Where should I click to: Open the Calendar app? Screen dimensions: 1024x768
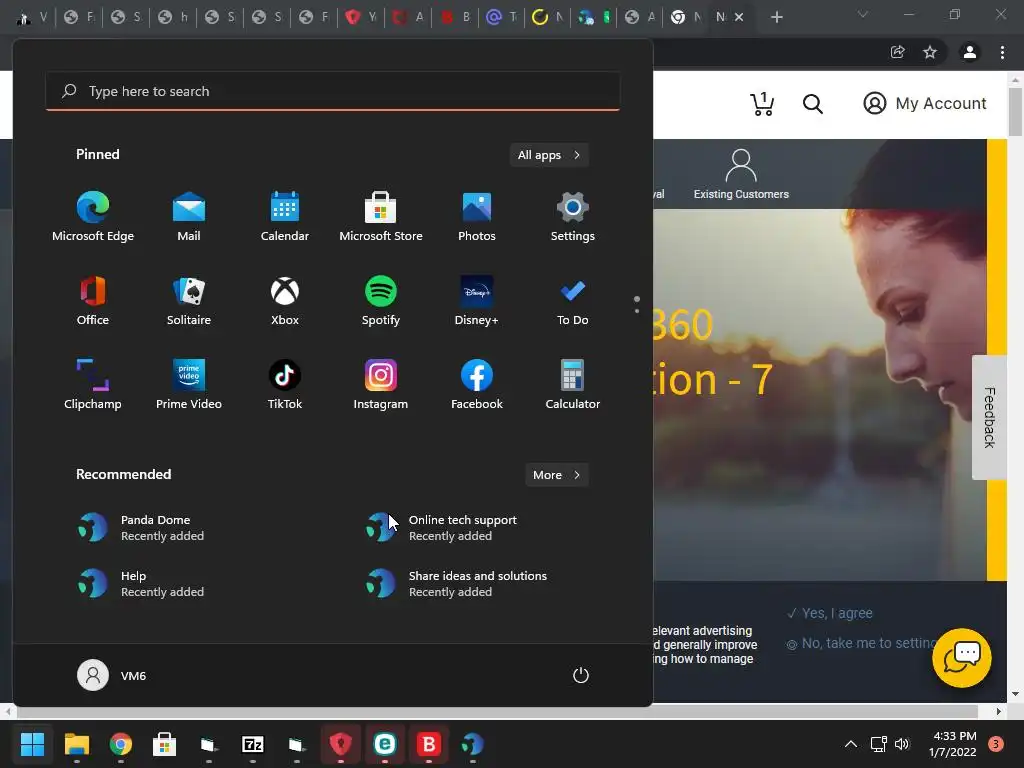pos(285,216)
